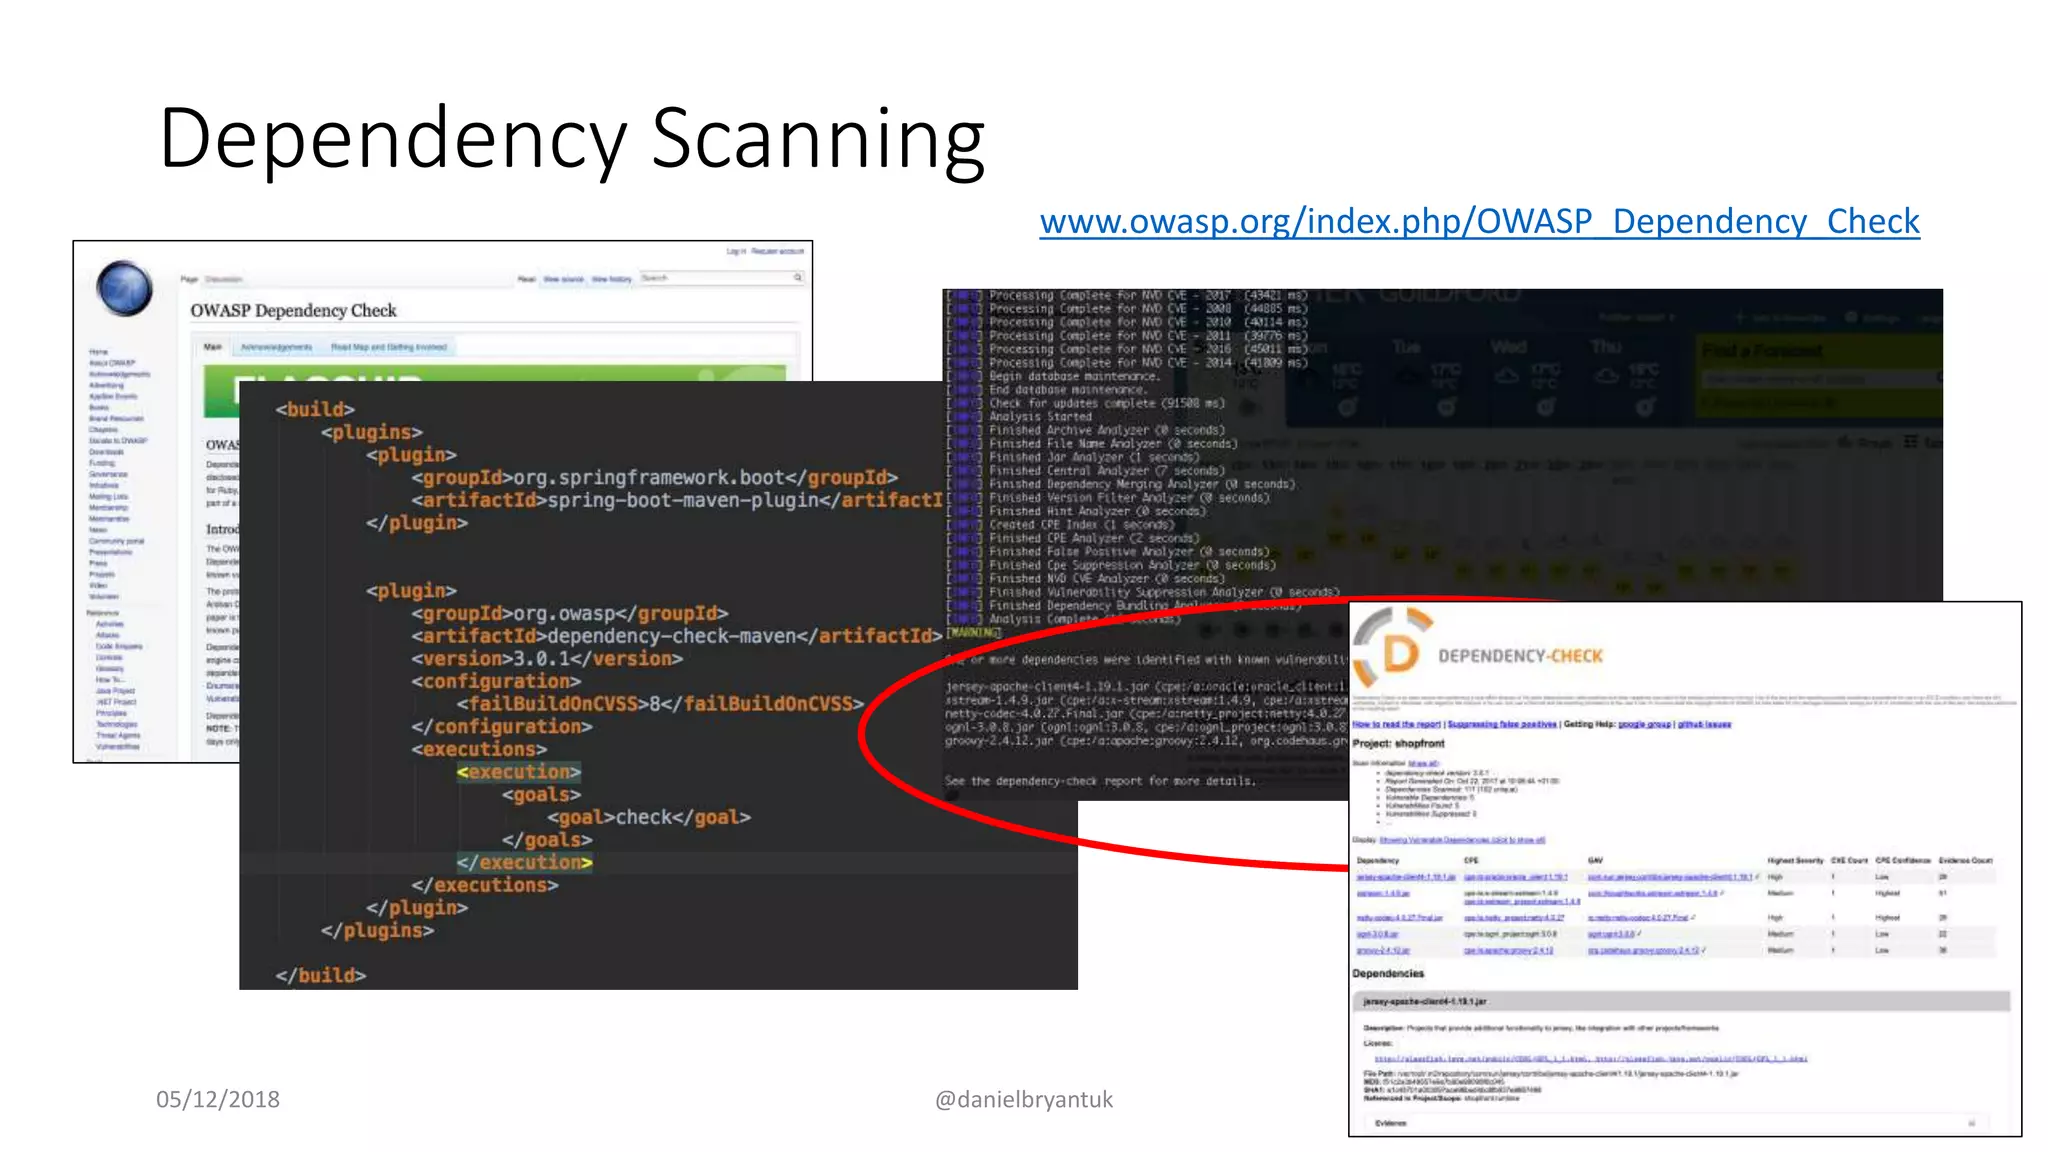Screen dimensions: 2048x1152
Task: Open the OWASP Dependency Check URL link
Action: [x=1479, y=221]
